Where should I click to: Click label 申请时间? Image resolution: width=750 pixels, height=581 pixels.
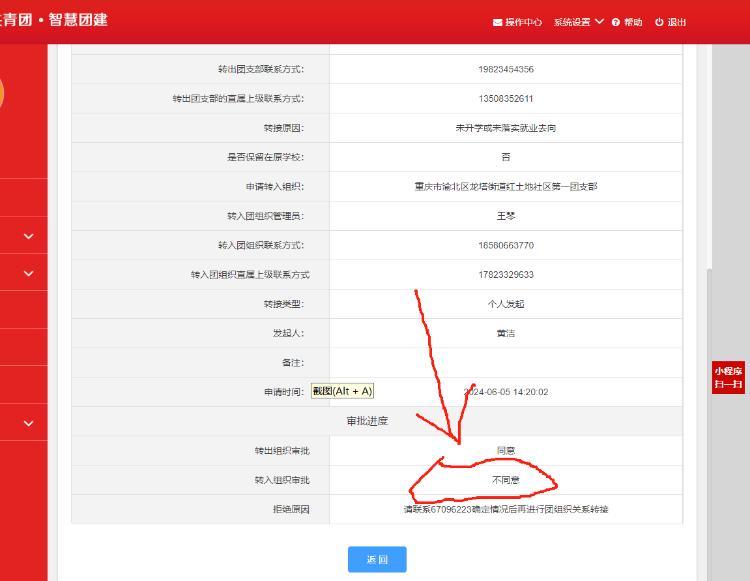click(x=284, y=392)
